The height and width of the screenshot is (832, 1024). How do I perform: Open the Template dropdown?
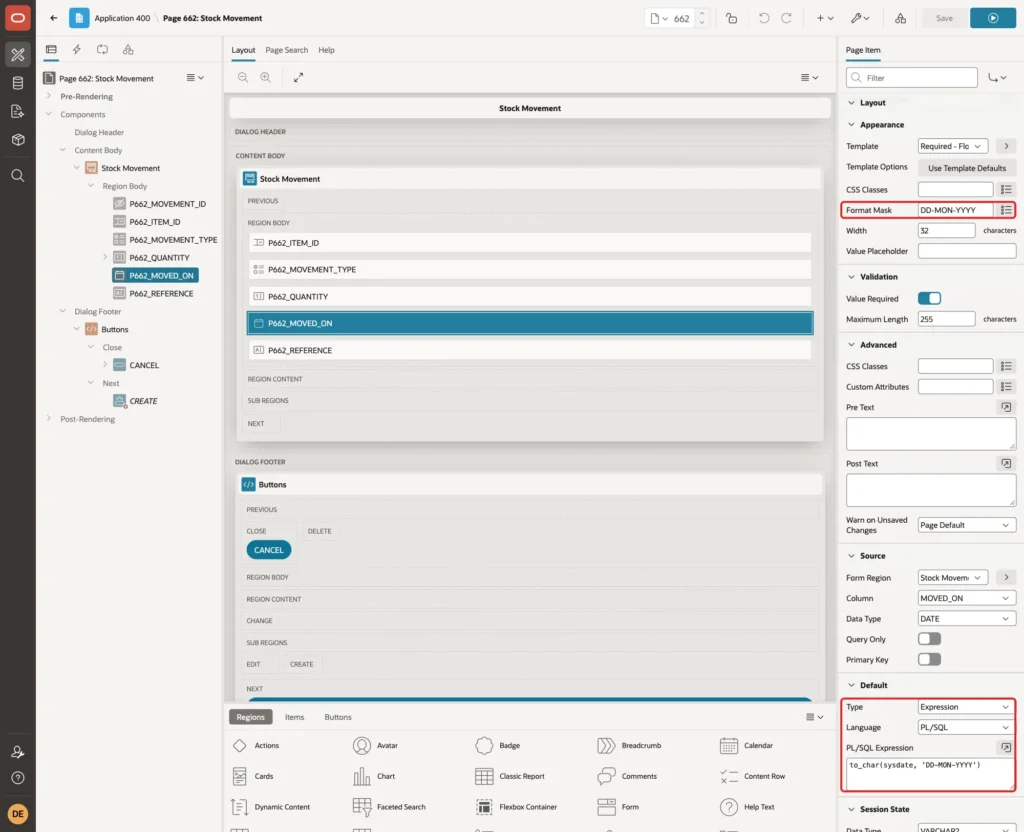(953, 146)
